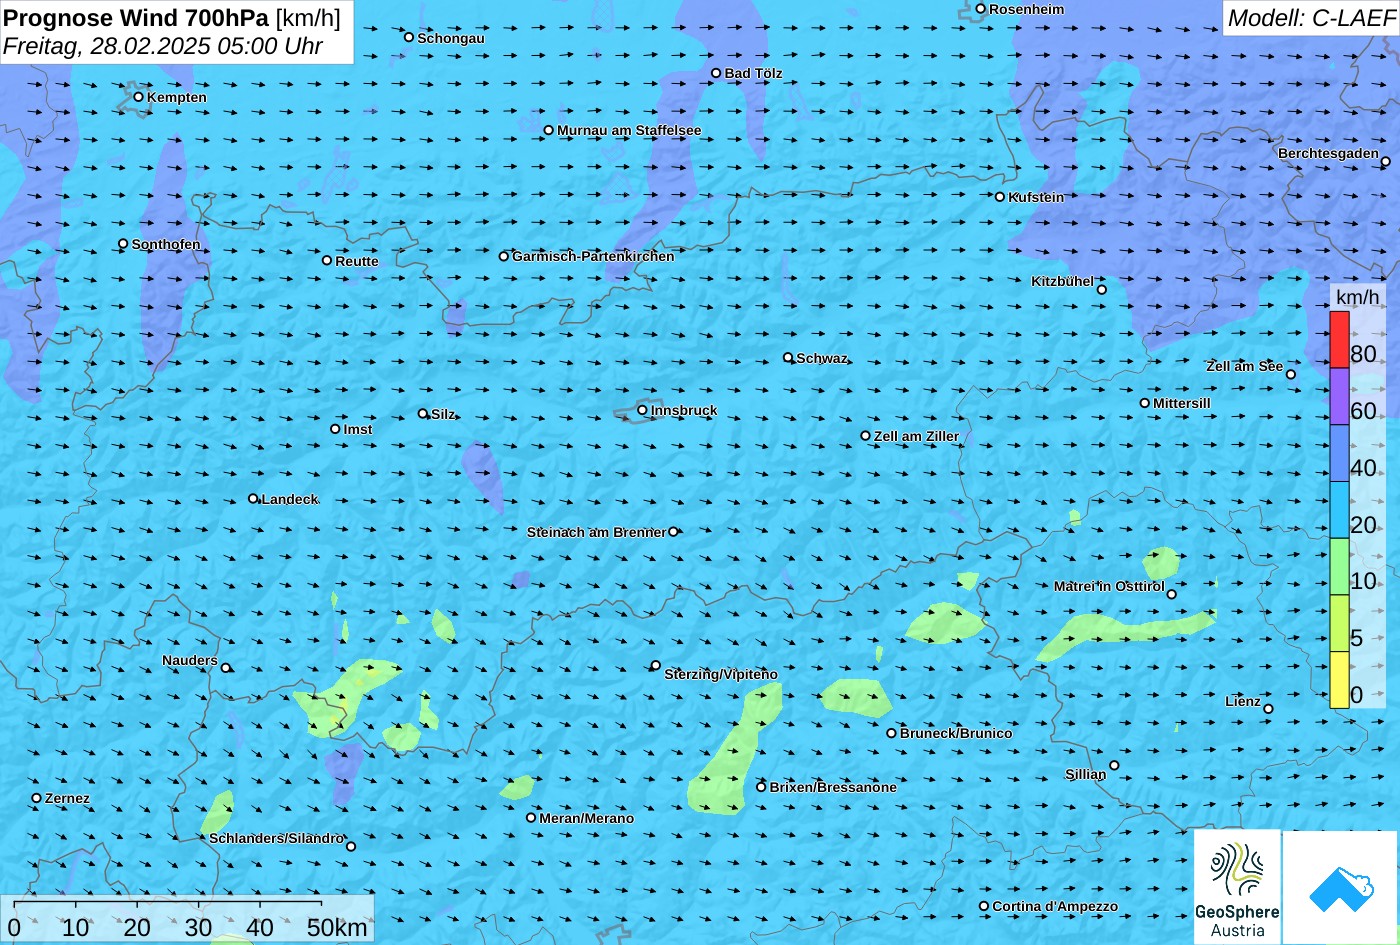Screen dimensions: 1400x945
Task: Click the 'Schlanders/Silandro' label
Action: click(x=276, y=838)
